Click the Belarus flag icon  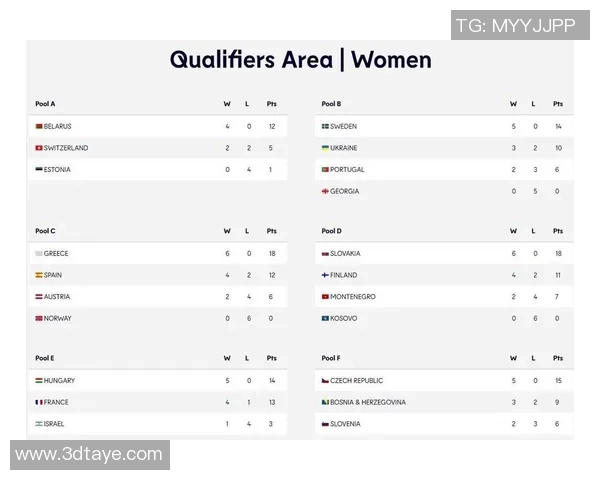[39, 127]
